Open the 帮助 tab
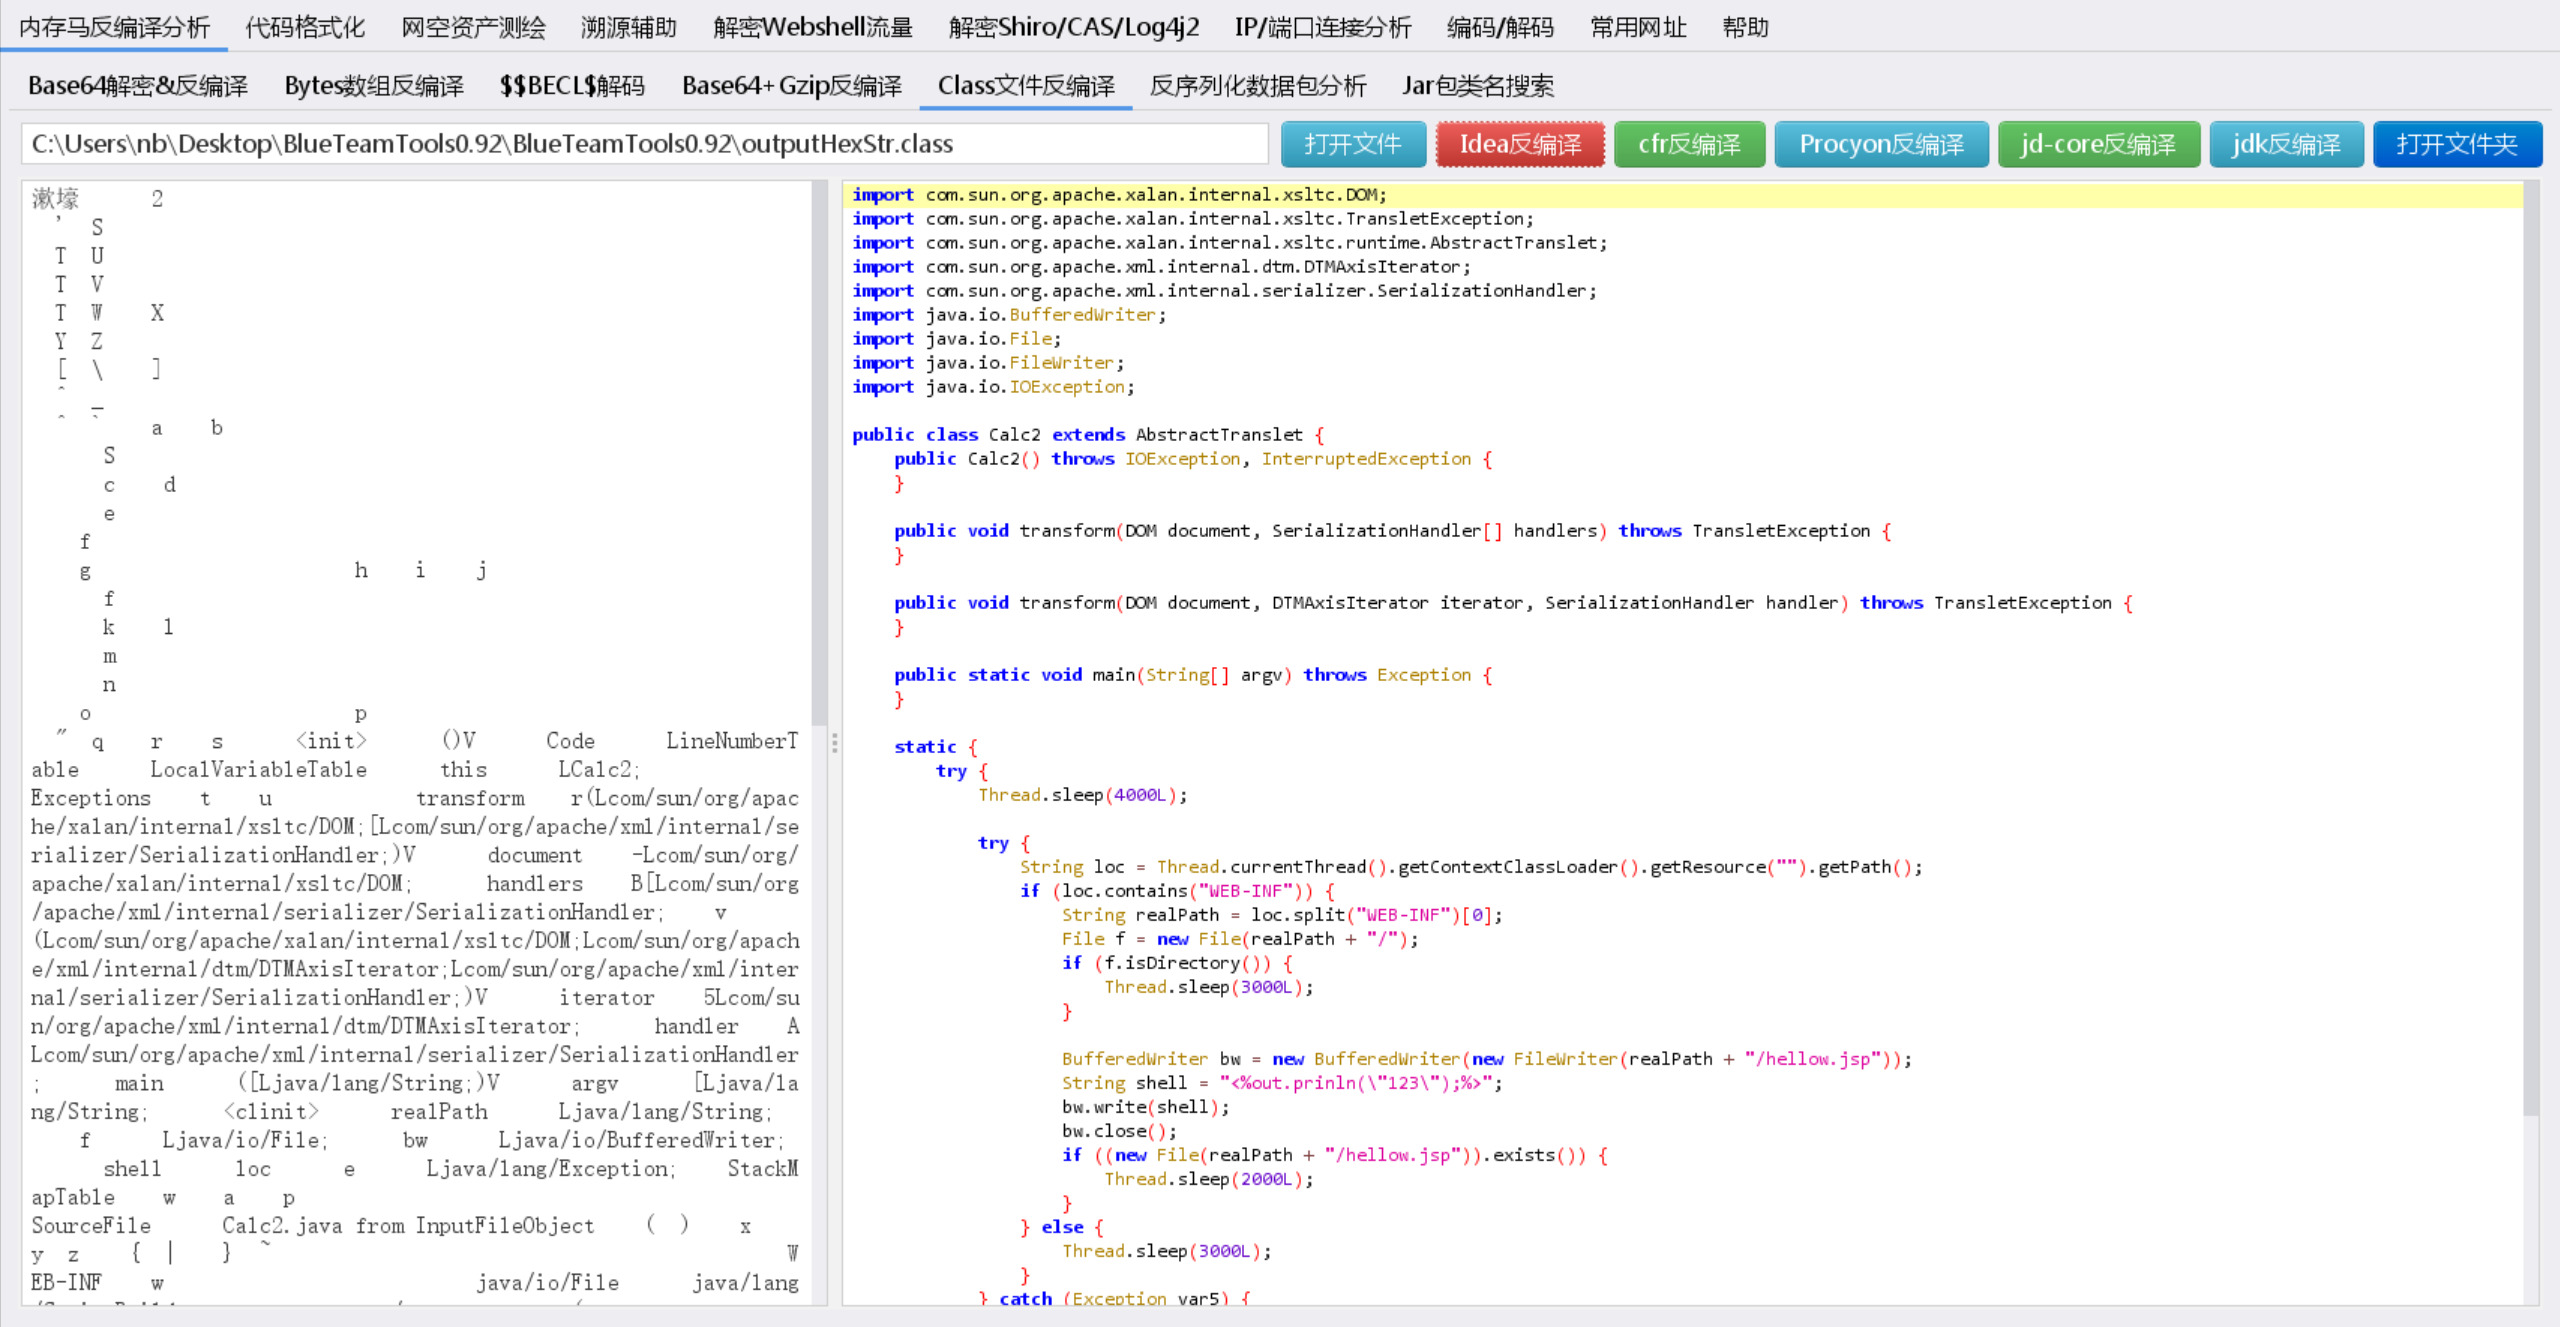Screen dimensions: 2560x1327 tap(1745, 27)
